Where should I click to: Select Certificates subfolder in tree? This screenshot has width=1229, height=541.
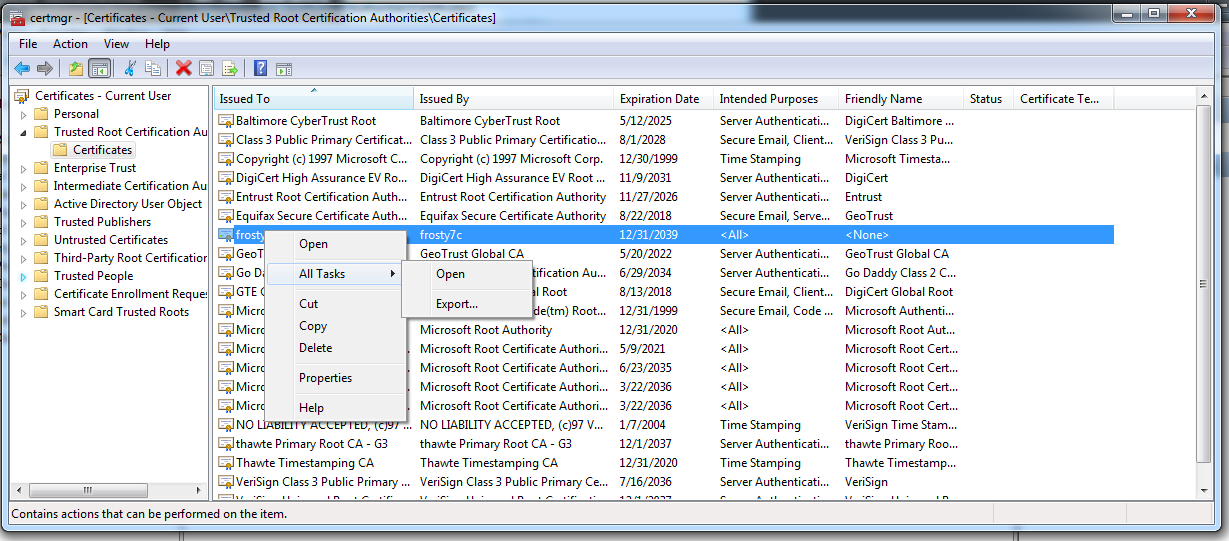pyautogui.click(x=102, y=150)
